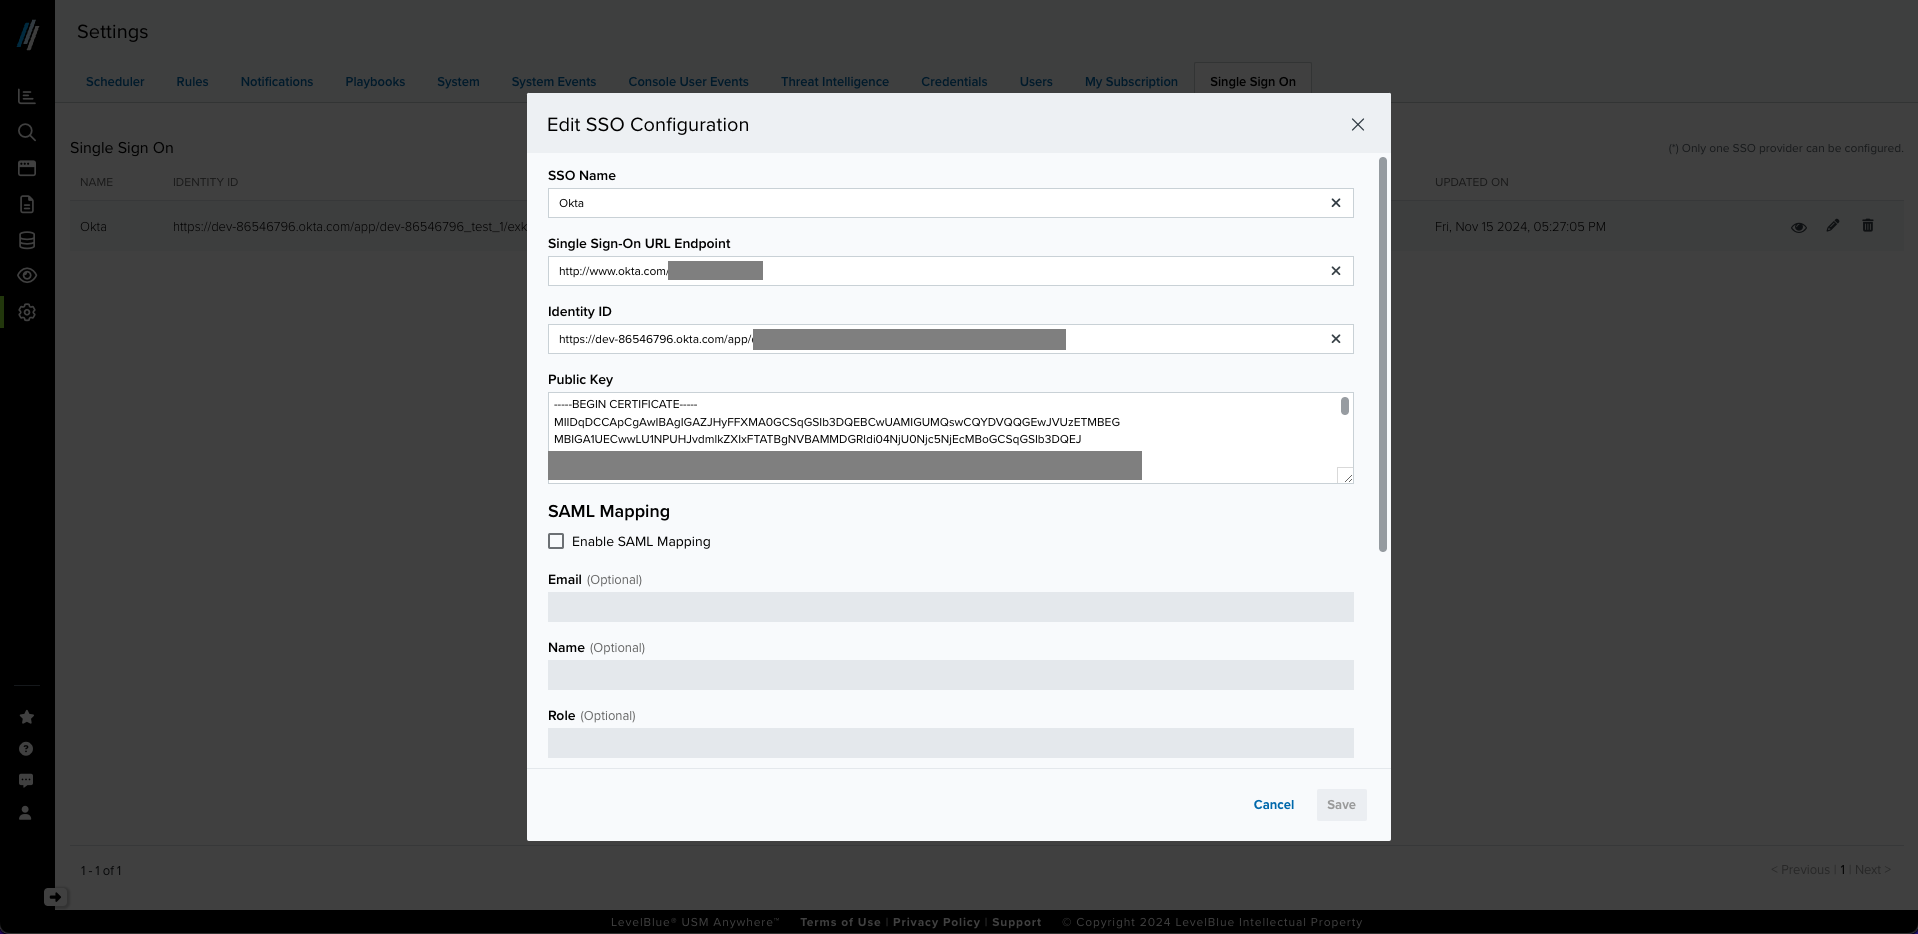Viewport: 1918px width, 934px height.
Task: Open the settings gear sidebar icon
Action: (x=27, y=312)
